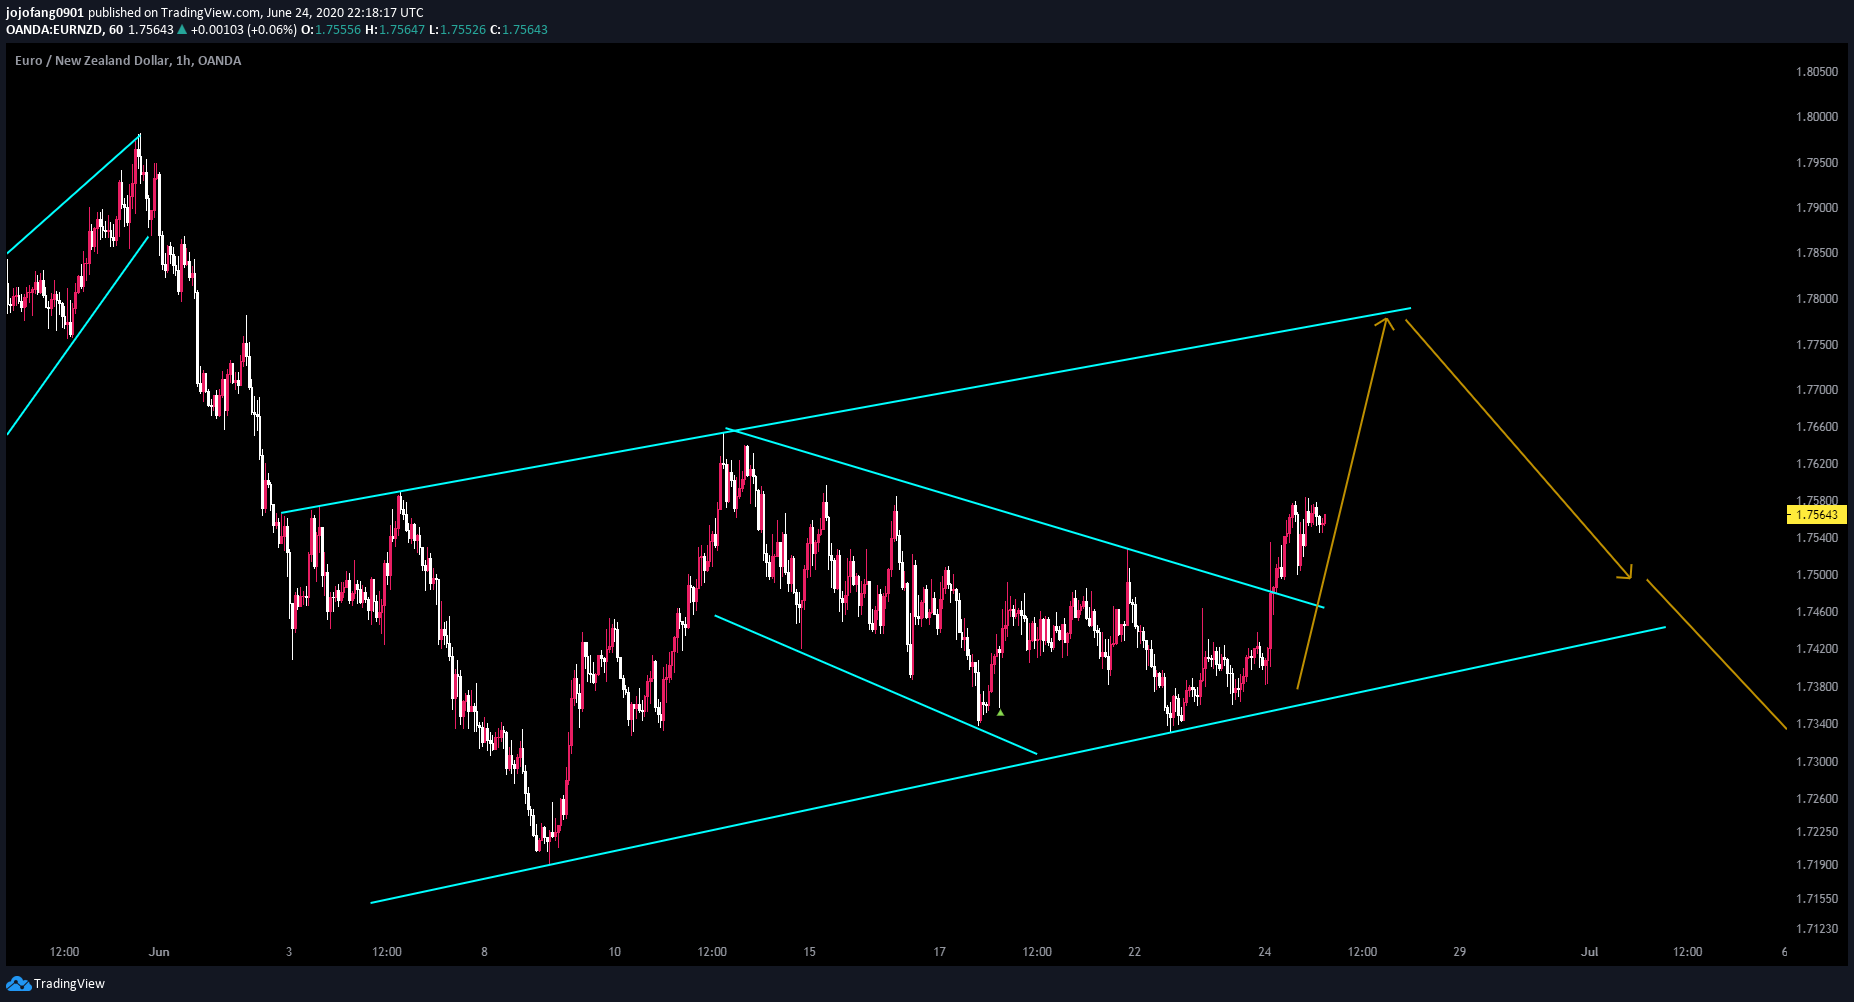Click the 1.78500 price axis label
Screen dimensions: 1854x1002
[x=1817, y=253]
